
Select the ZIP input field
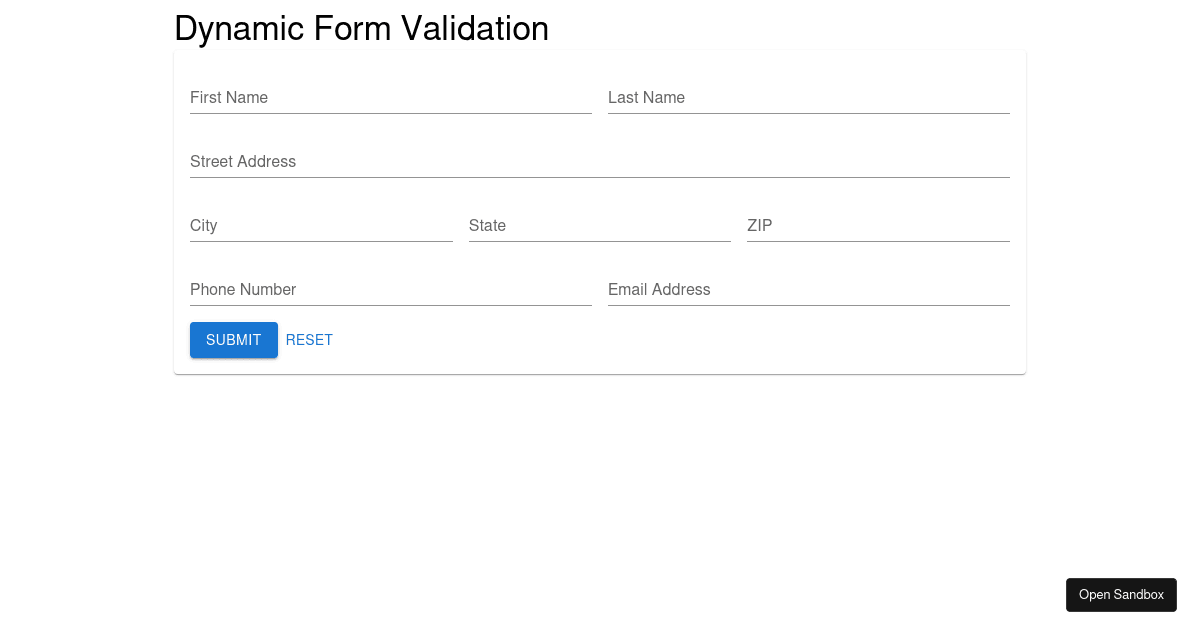878,226
